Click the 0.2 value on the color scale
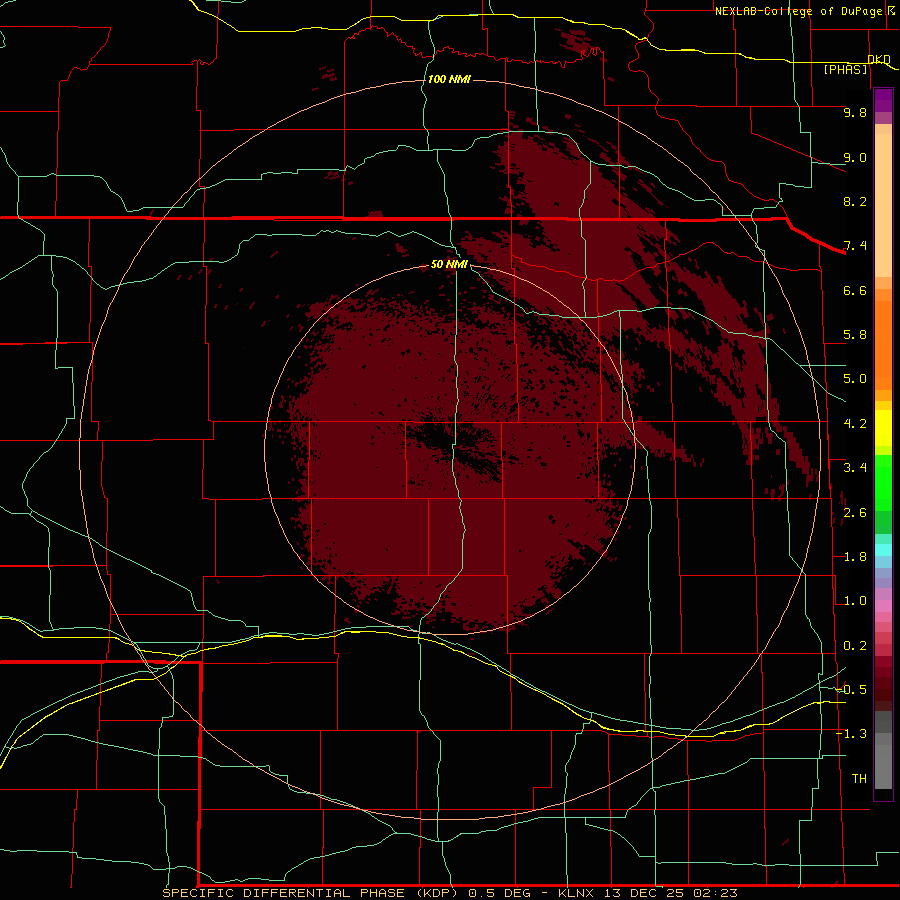 [x=855, y=646]
